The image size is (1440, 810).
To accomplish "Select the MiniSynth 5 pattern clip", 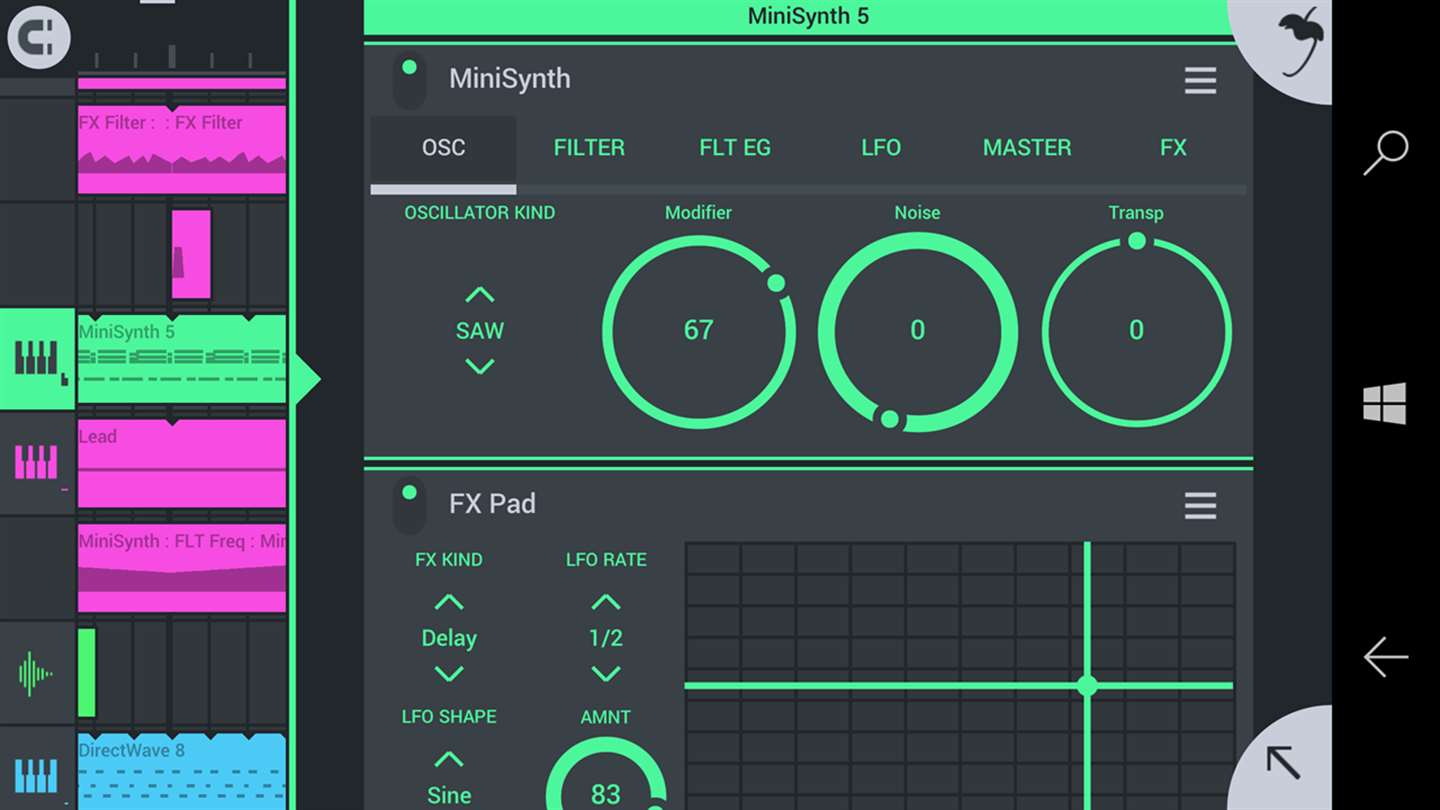I will (182, 359).
